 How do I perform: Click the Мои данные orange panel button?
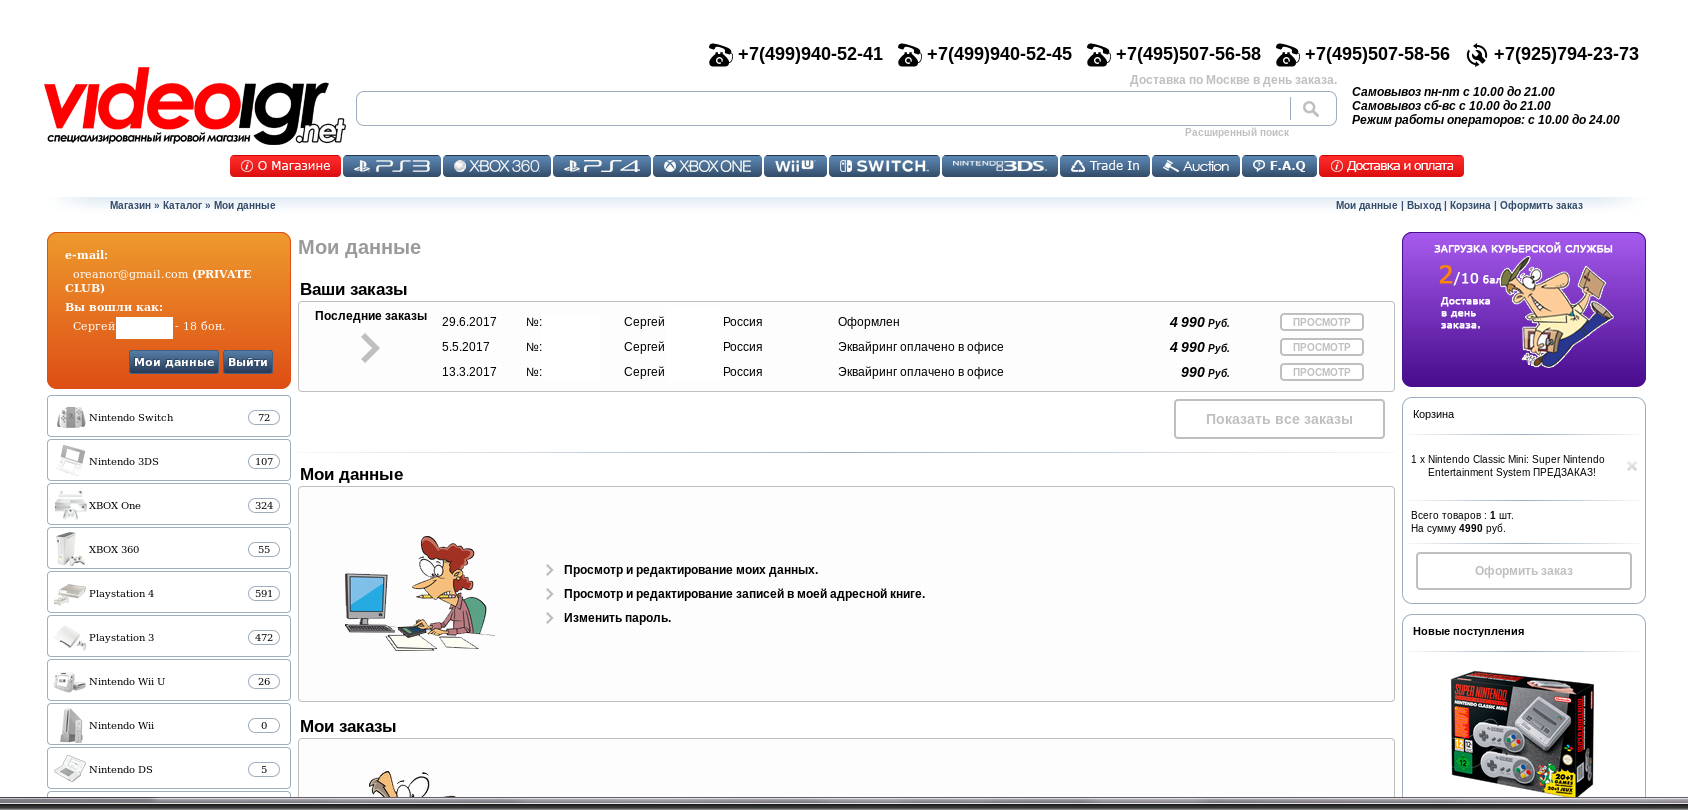[x=174, y=362]
